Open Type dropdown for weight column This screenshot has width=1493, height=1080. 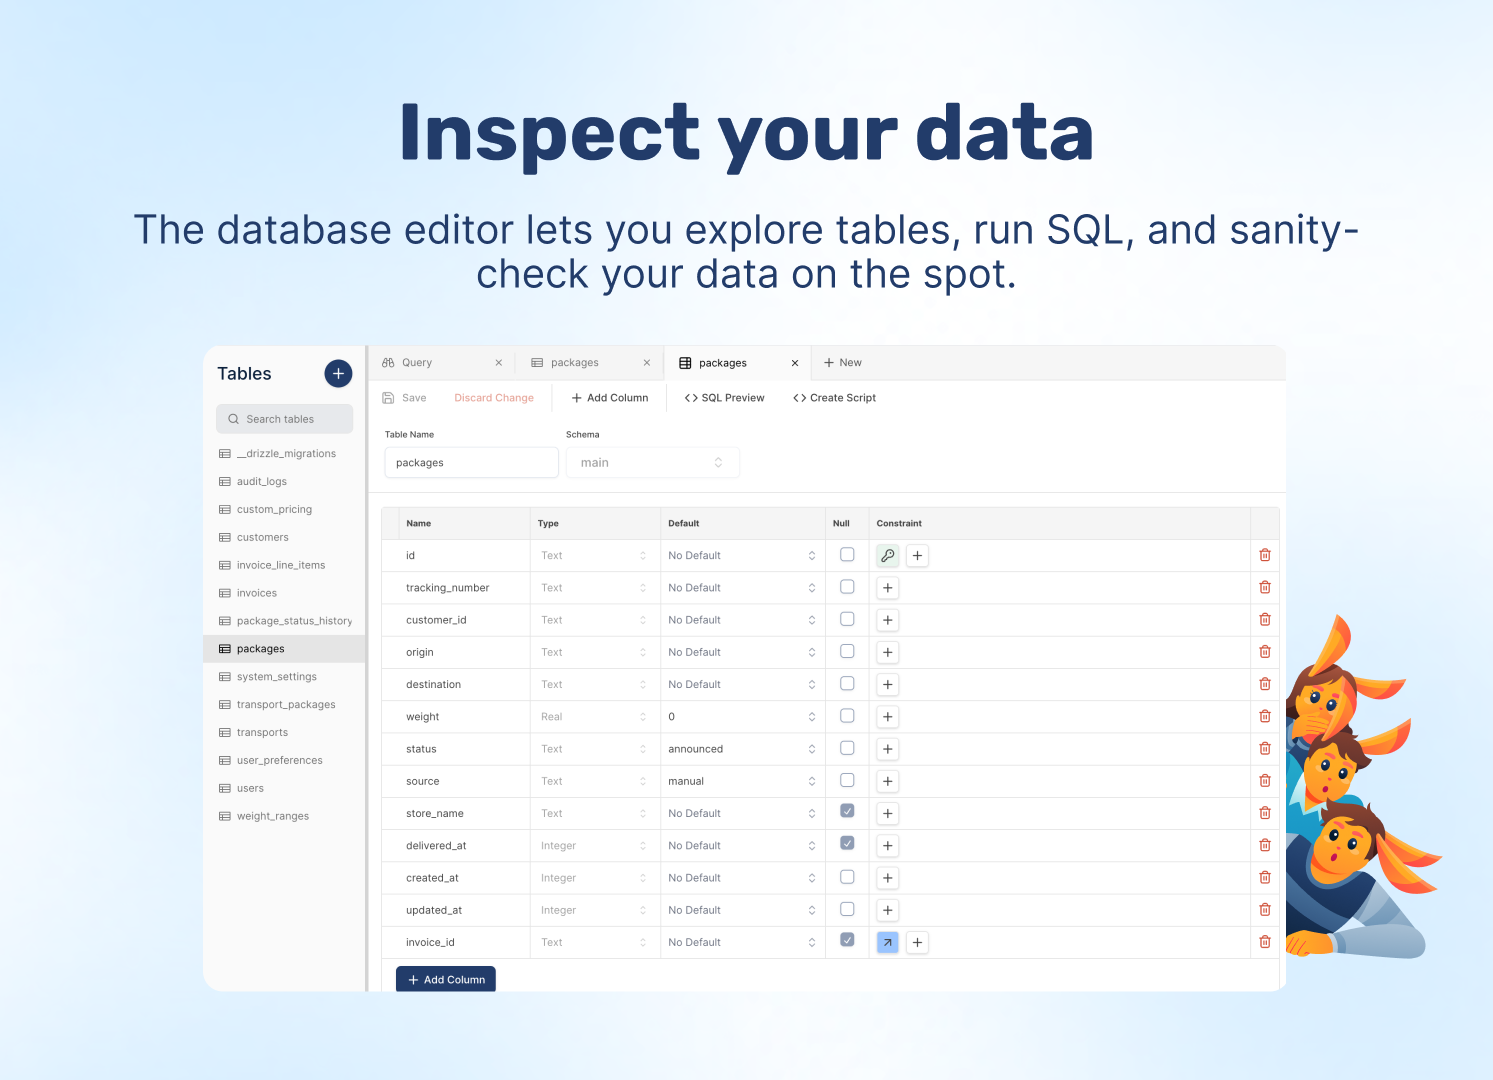(x=594, y=717)
